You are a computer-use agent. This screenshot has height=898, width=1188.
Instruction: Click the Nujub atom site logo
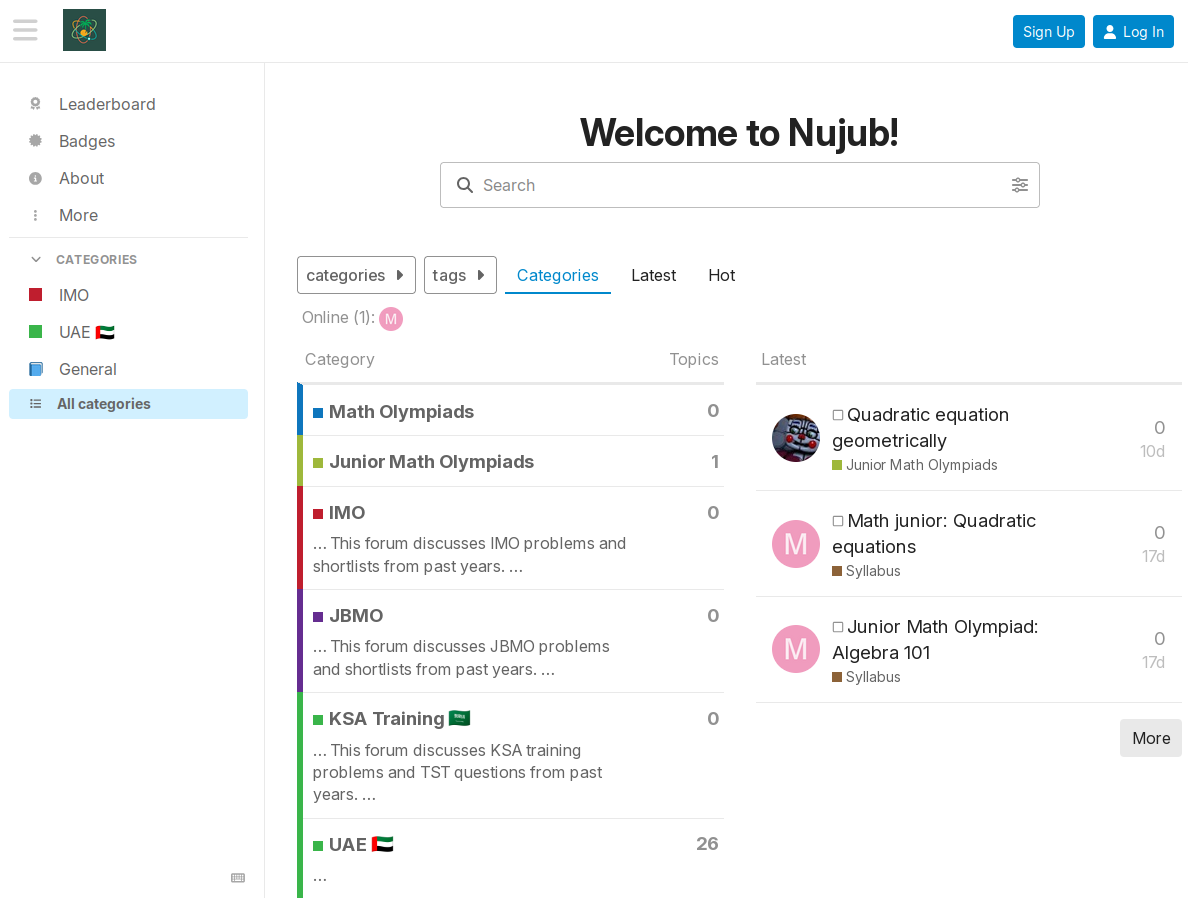(84, 30)
